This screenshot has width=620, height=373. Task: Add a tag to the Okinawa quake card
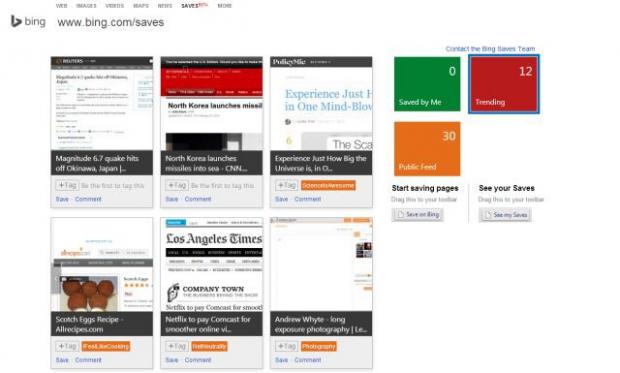[67, 185]
